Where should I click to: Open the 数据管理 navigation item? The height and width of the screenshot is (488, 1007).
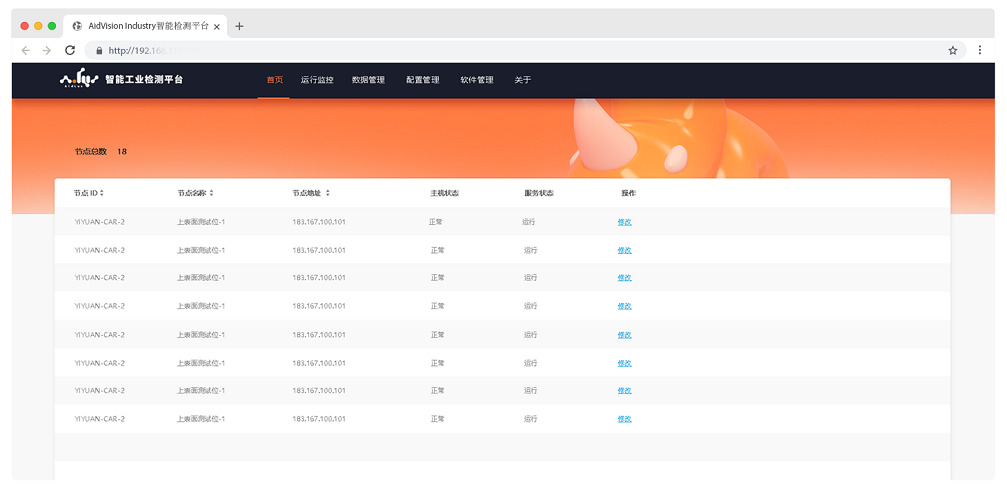click(369, 80)
